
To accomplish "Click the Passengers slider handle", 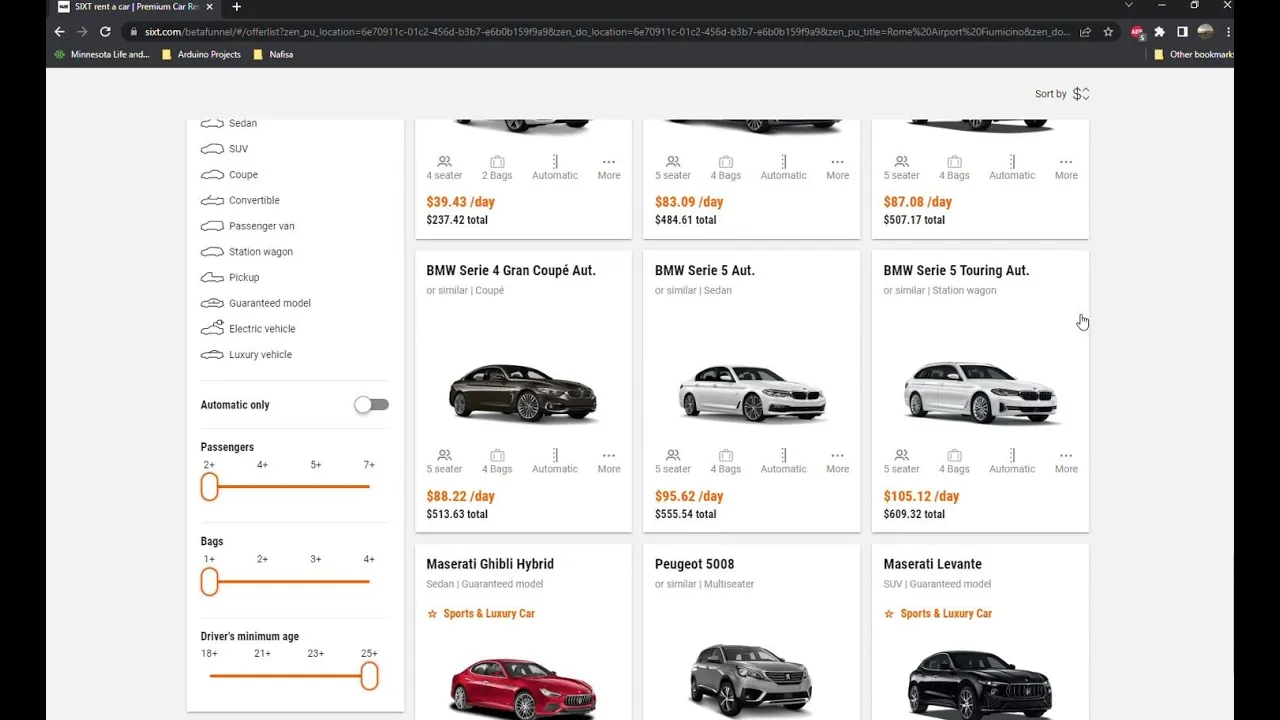I will (209, 487).
